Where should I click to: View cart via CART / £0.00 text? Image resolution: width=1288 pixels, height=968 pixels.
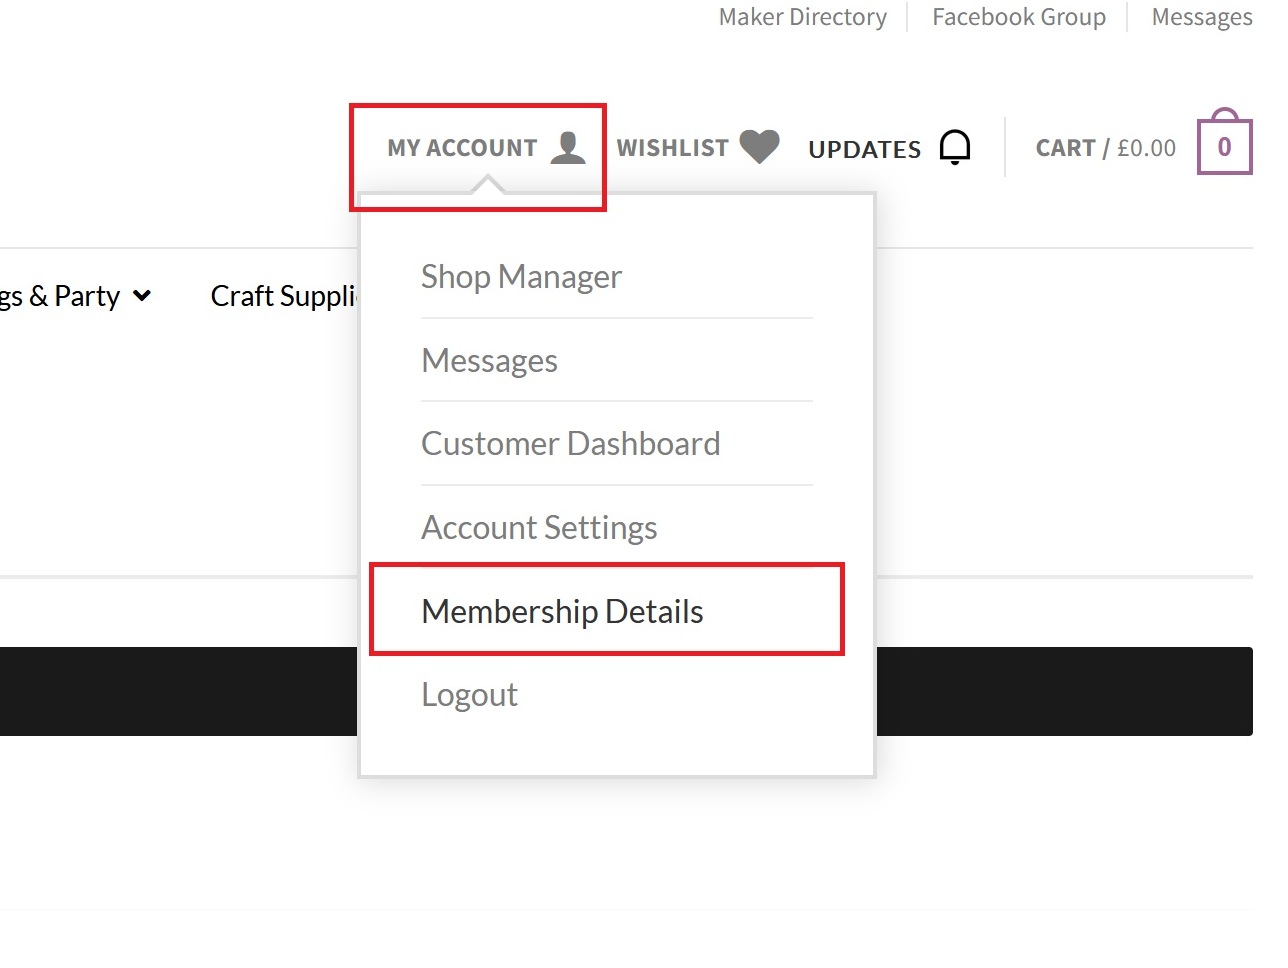point(1105,148)
